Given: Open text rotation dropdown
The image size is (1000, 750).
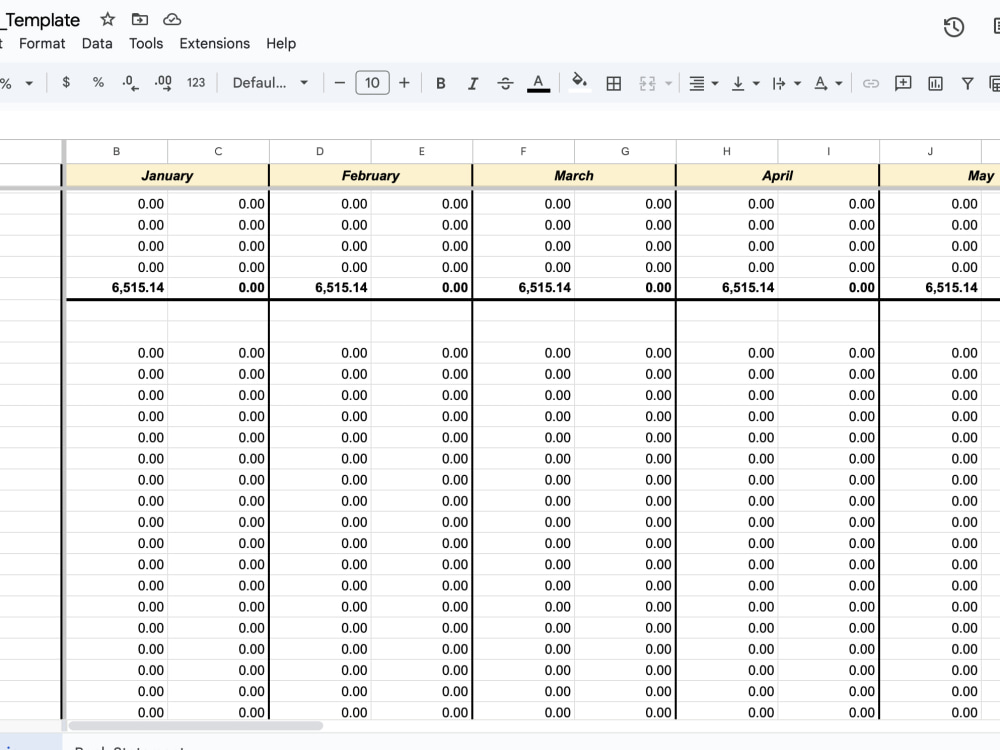Looking at the screenshot, I should pyautogui.click(x=828, y=83).
